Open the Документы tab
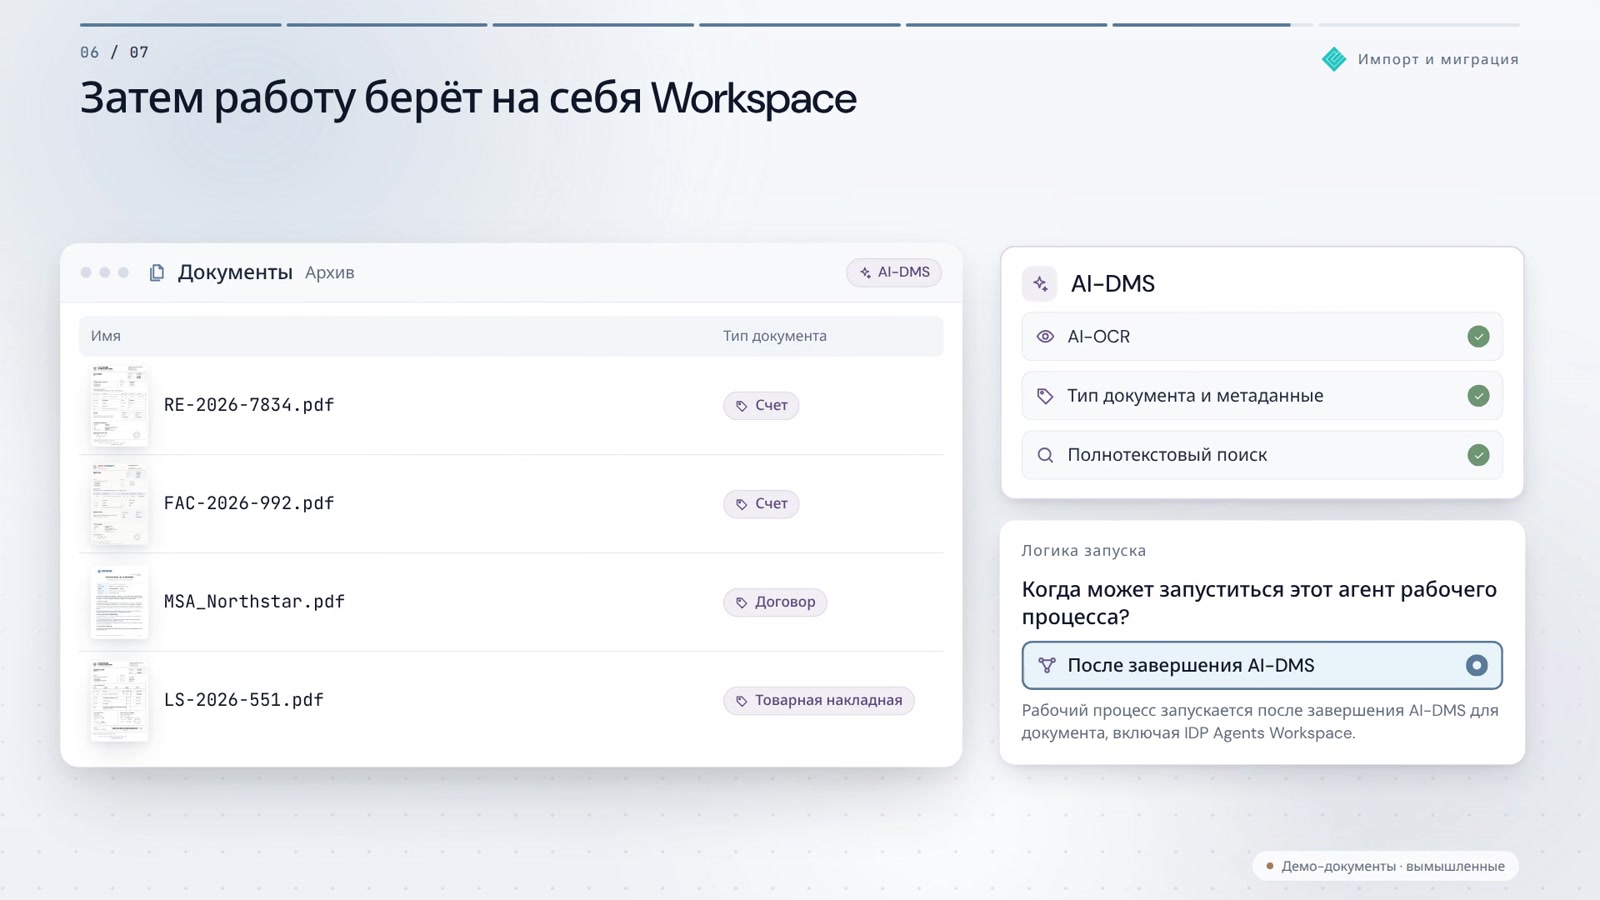 (x=235, y=273)
